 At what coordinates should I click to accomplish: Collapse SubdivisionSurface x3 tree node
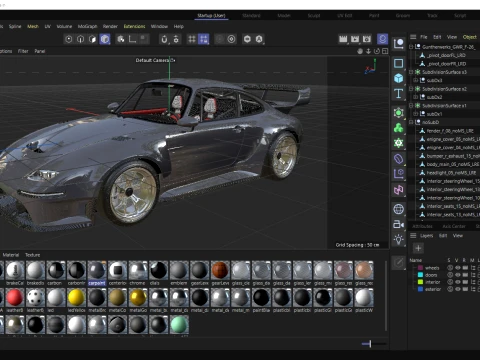[x=411, y=72]
